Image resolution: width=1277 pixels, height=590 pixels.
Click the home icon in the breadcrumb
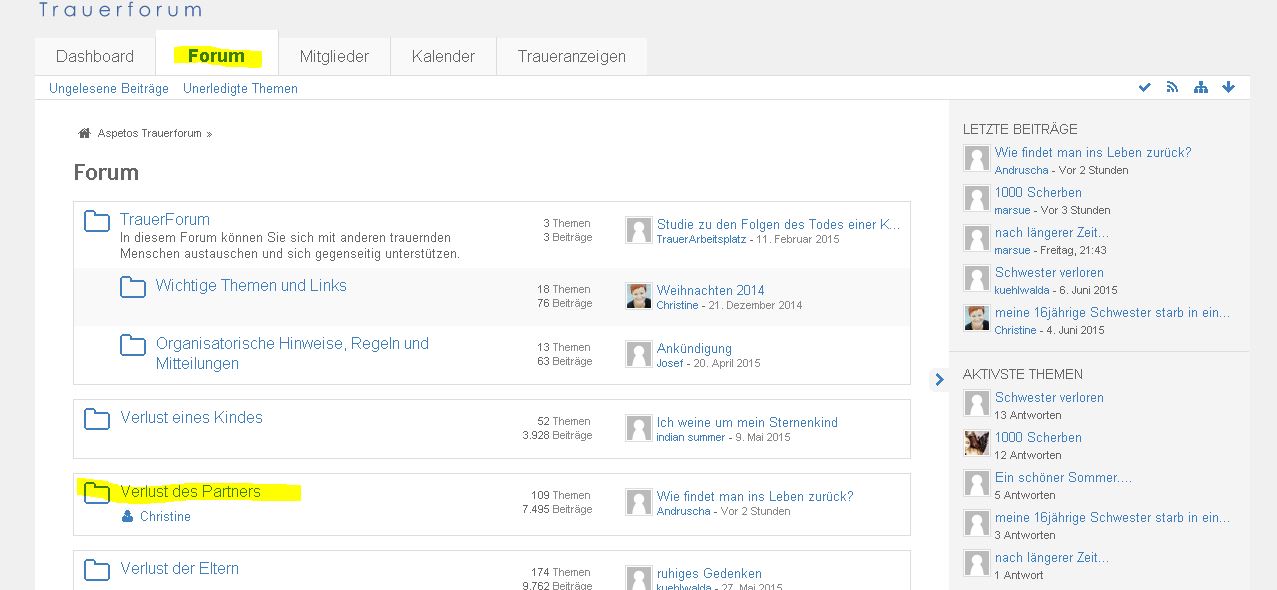(x=84, y=133)
